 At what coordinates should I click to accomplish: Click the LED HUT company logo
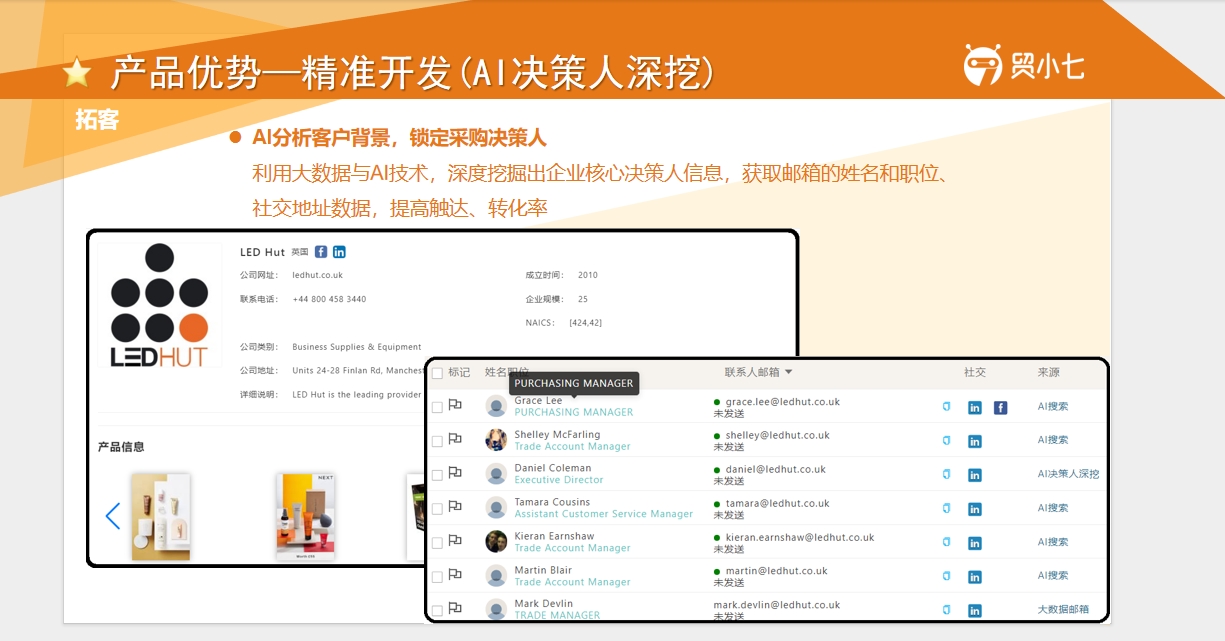coord(160,305)
